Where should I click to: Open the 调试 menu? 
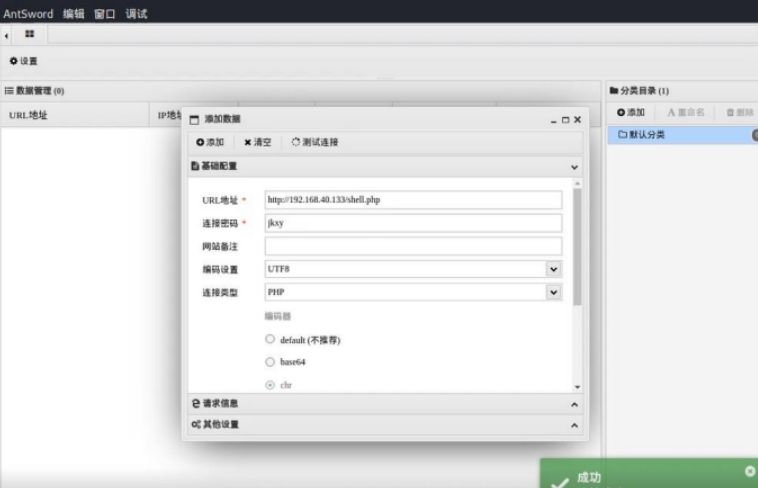click(136, 14)
